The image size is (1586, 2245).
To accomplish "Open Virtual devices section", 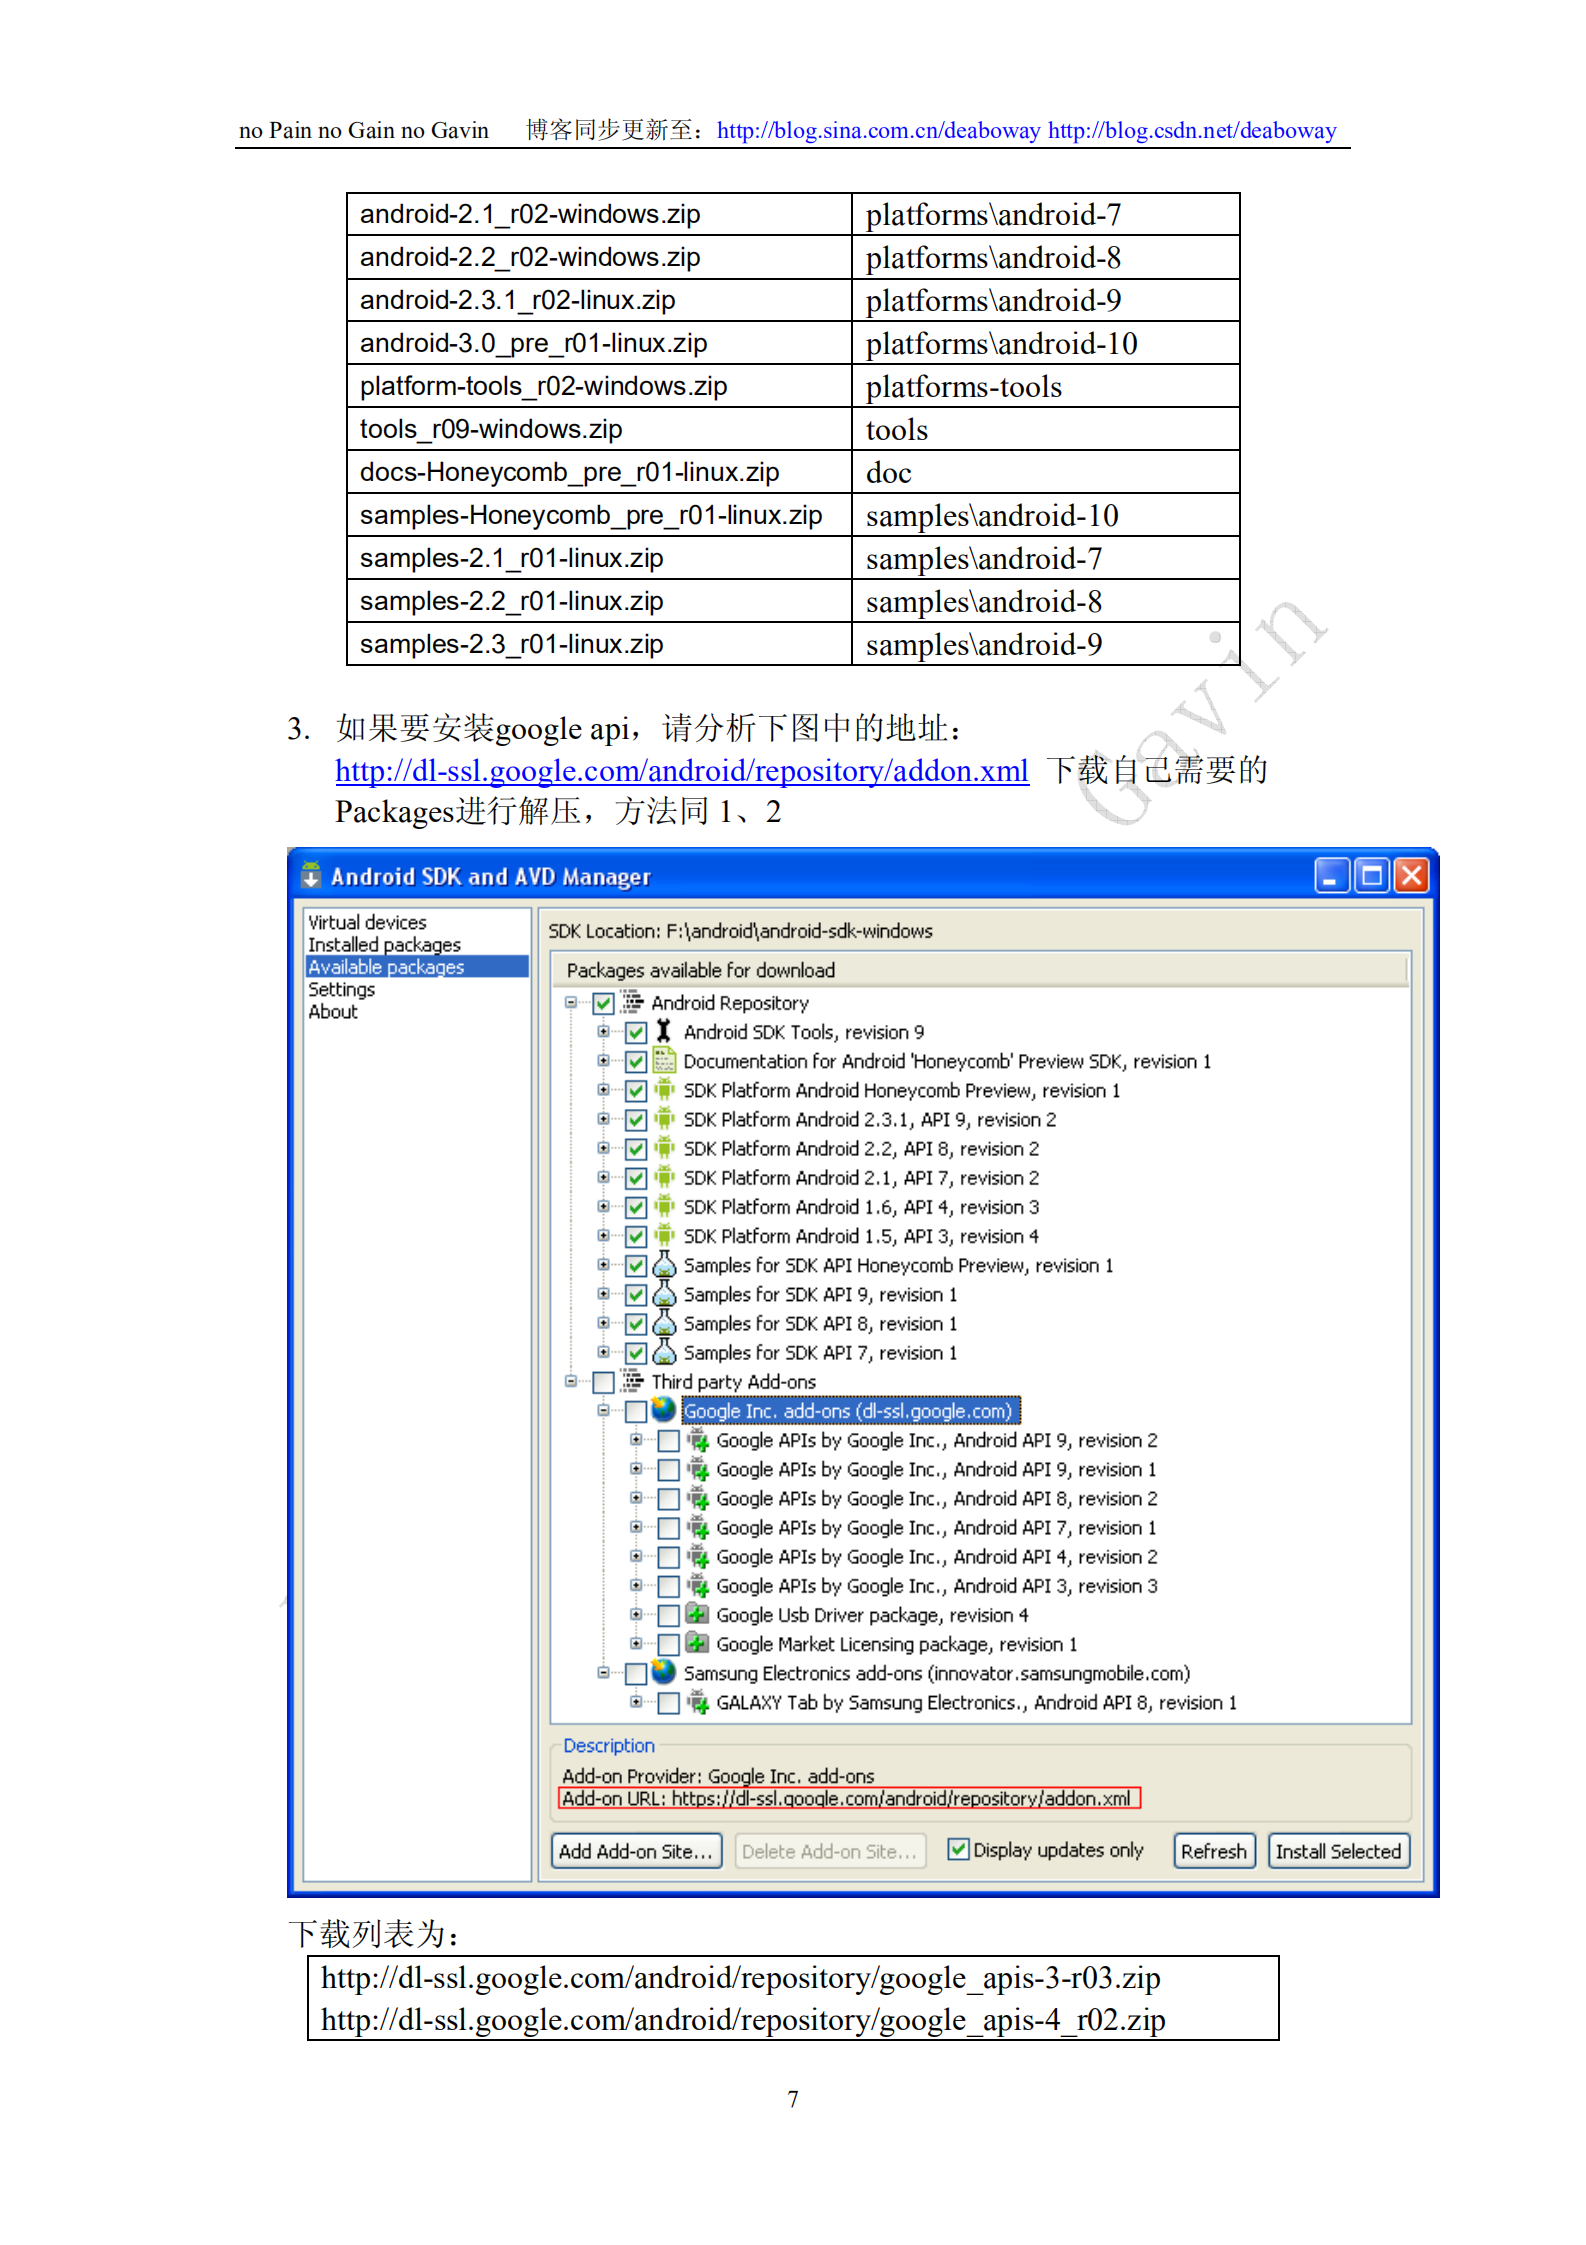I will [x=367, y=921].
